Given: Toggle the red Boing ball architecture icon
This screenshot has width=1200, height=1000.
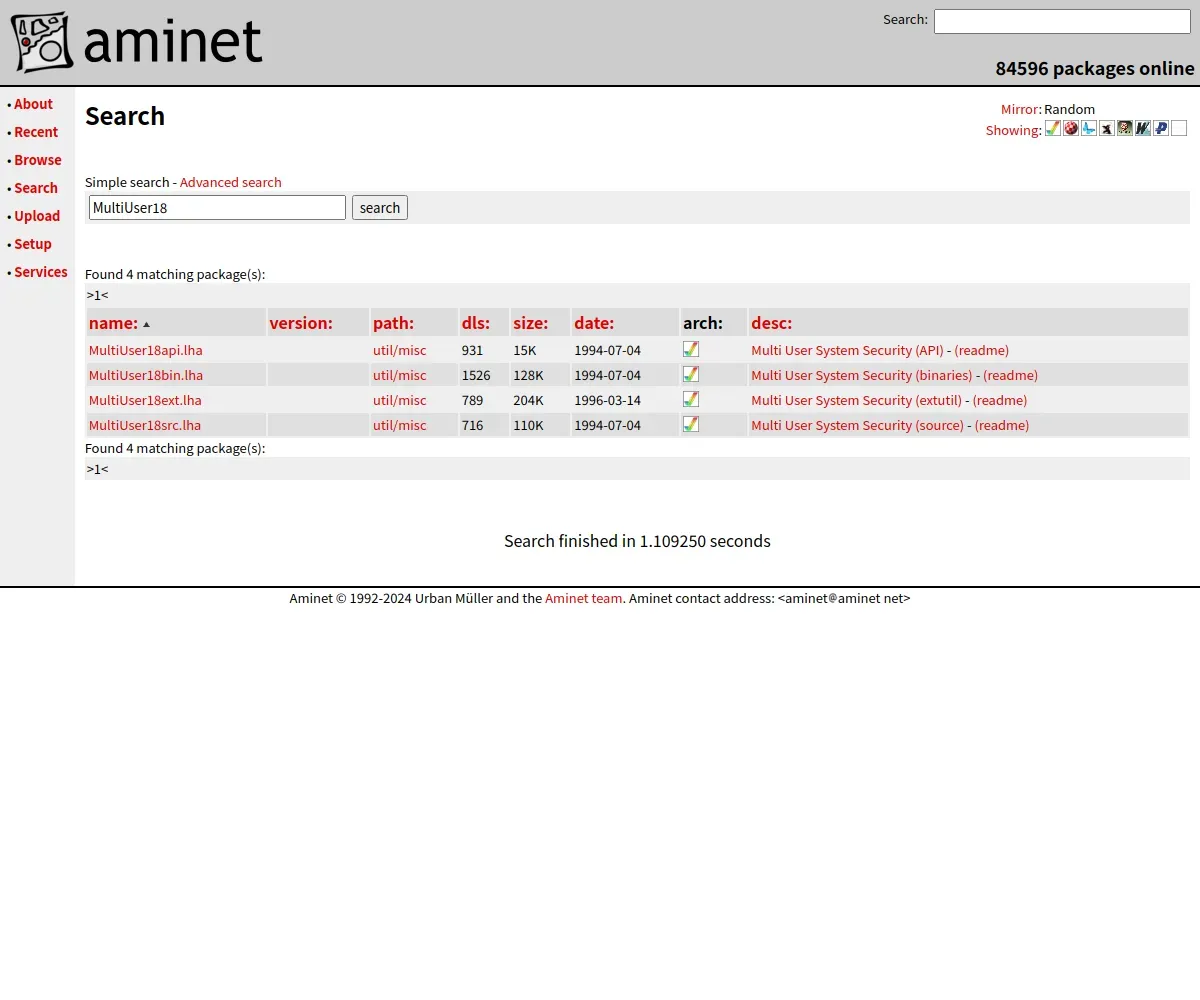Looking at the screenshot, I should point(1071,128).
